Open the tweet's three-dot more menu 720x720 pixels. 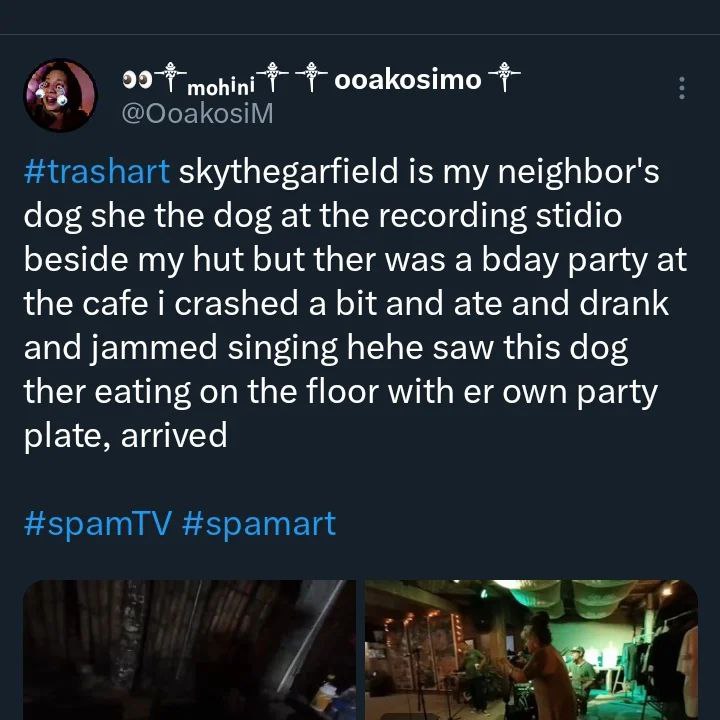click(682, 88)
